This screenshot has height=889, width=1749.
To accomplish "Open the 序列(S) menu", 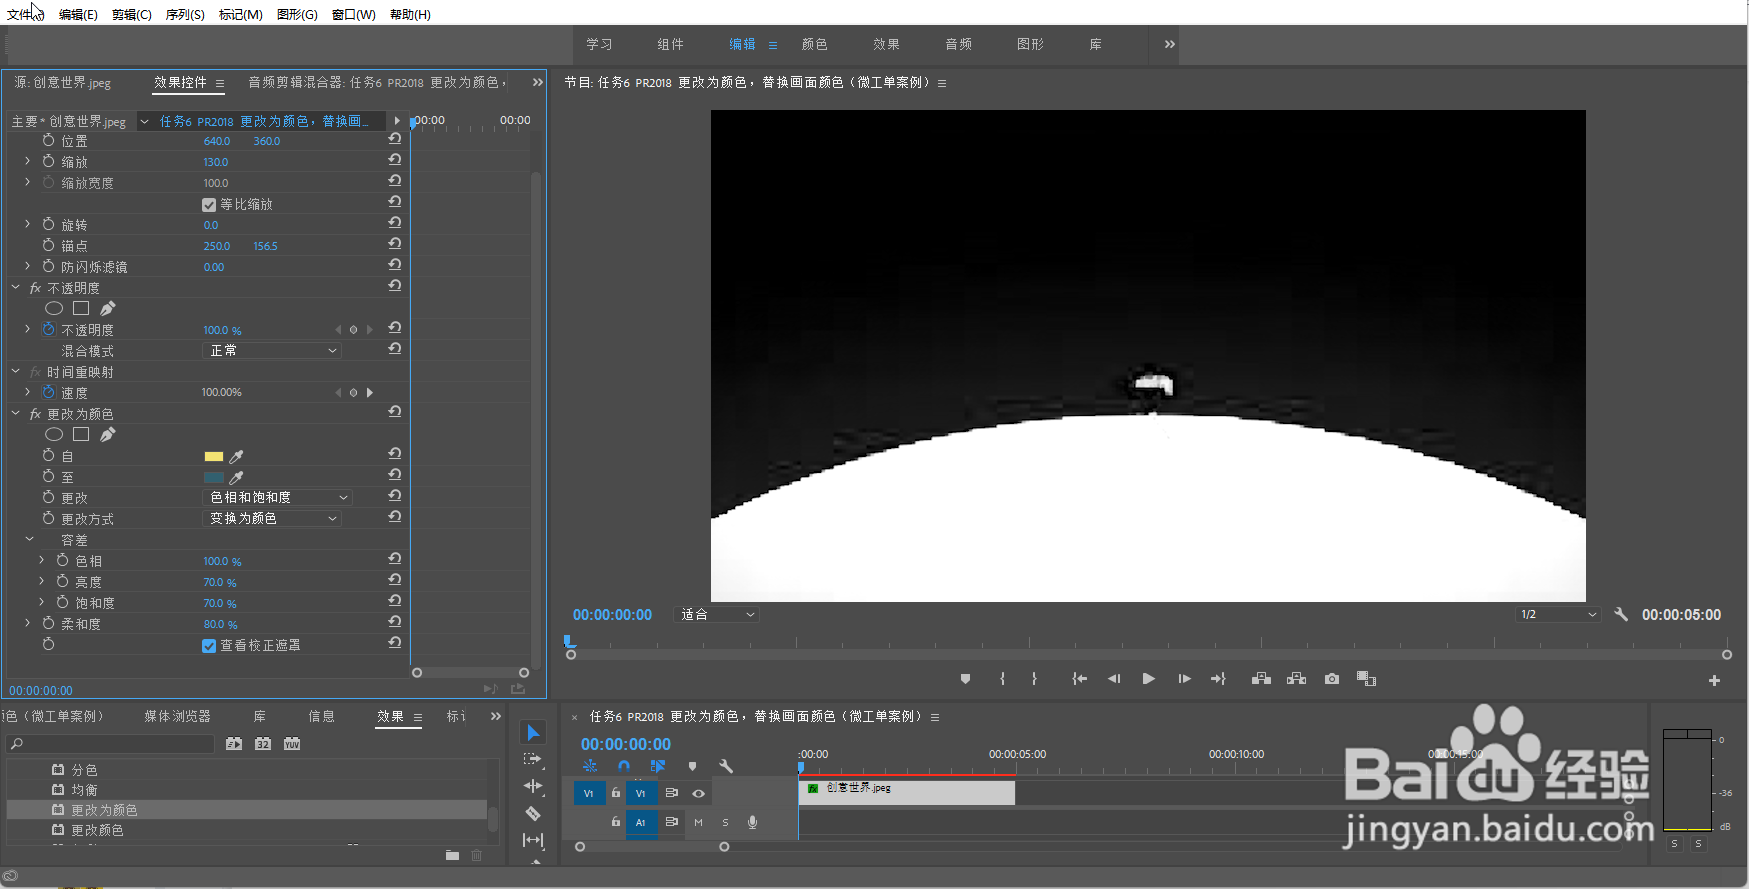I will click(185, 14).
